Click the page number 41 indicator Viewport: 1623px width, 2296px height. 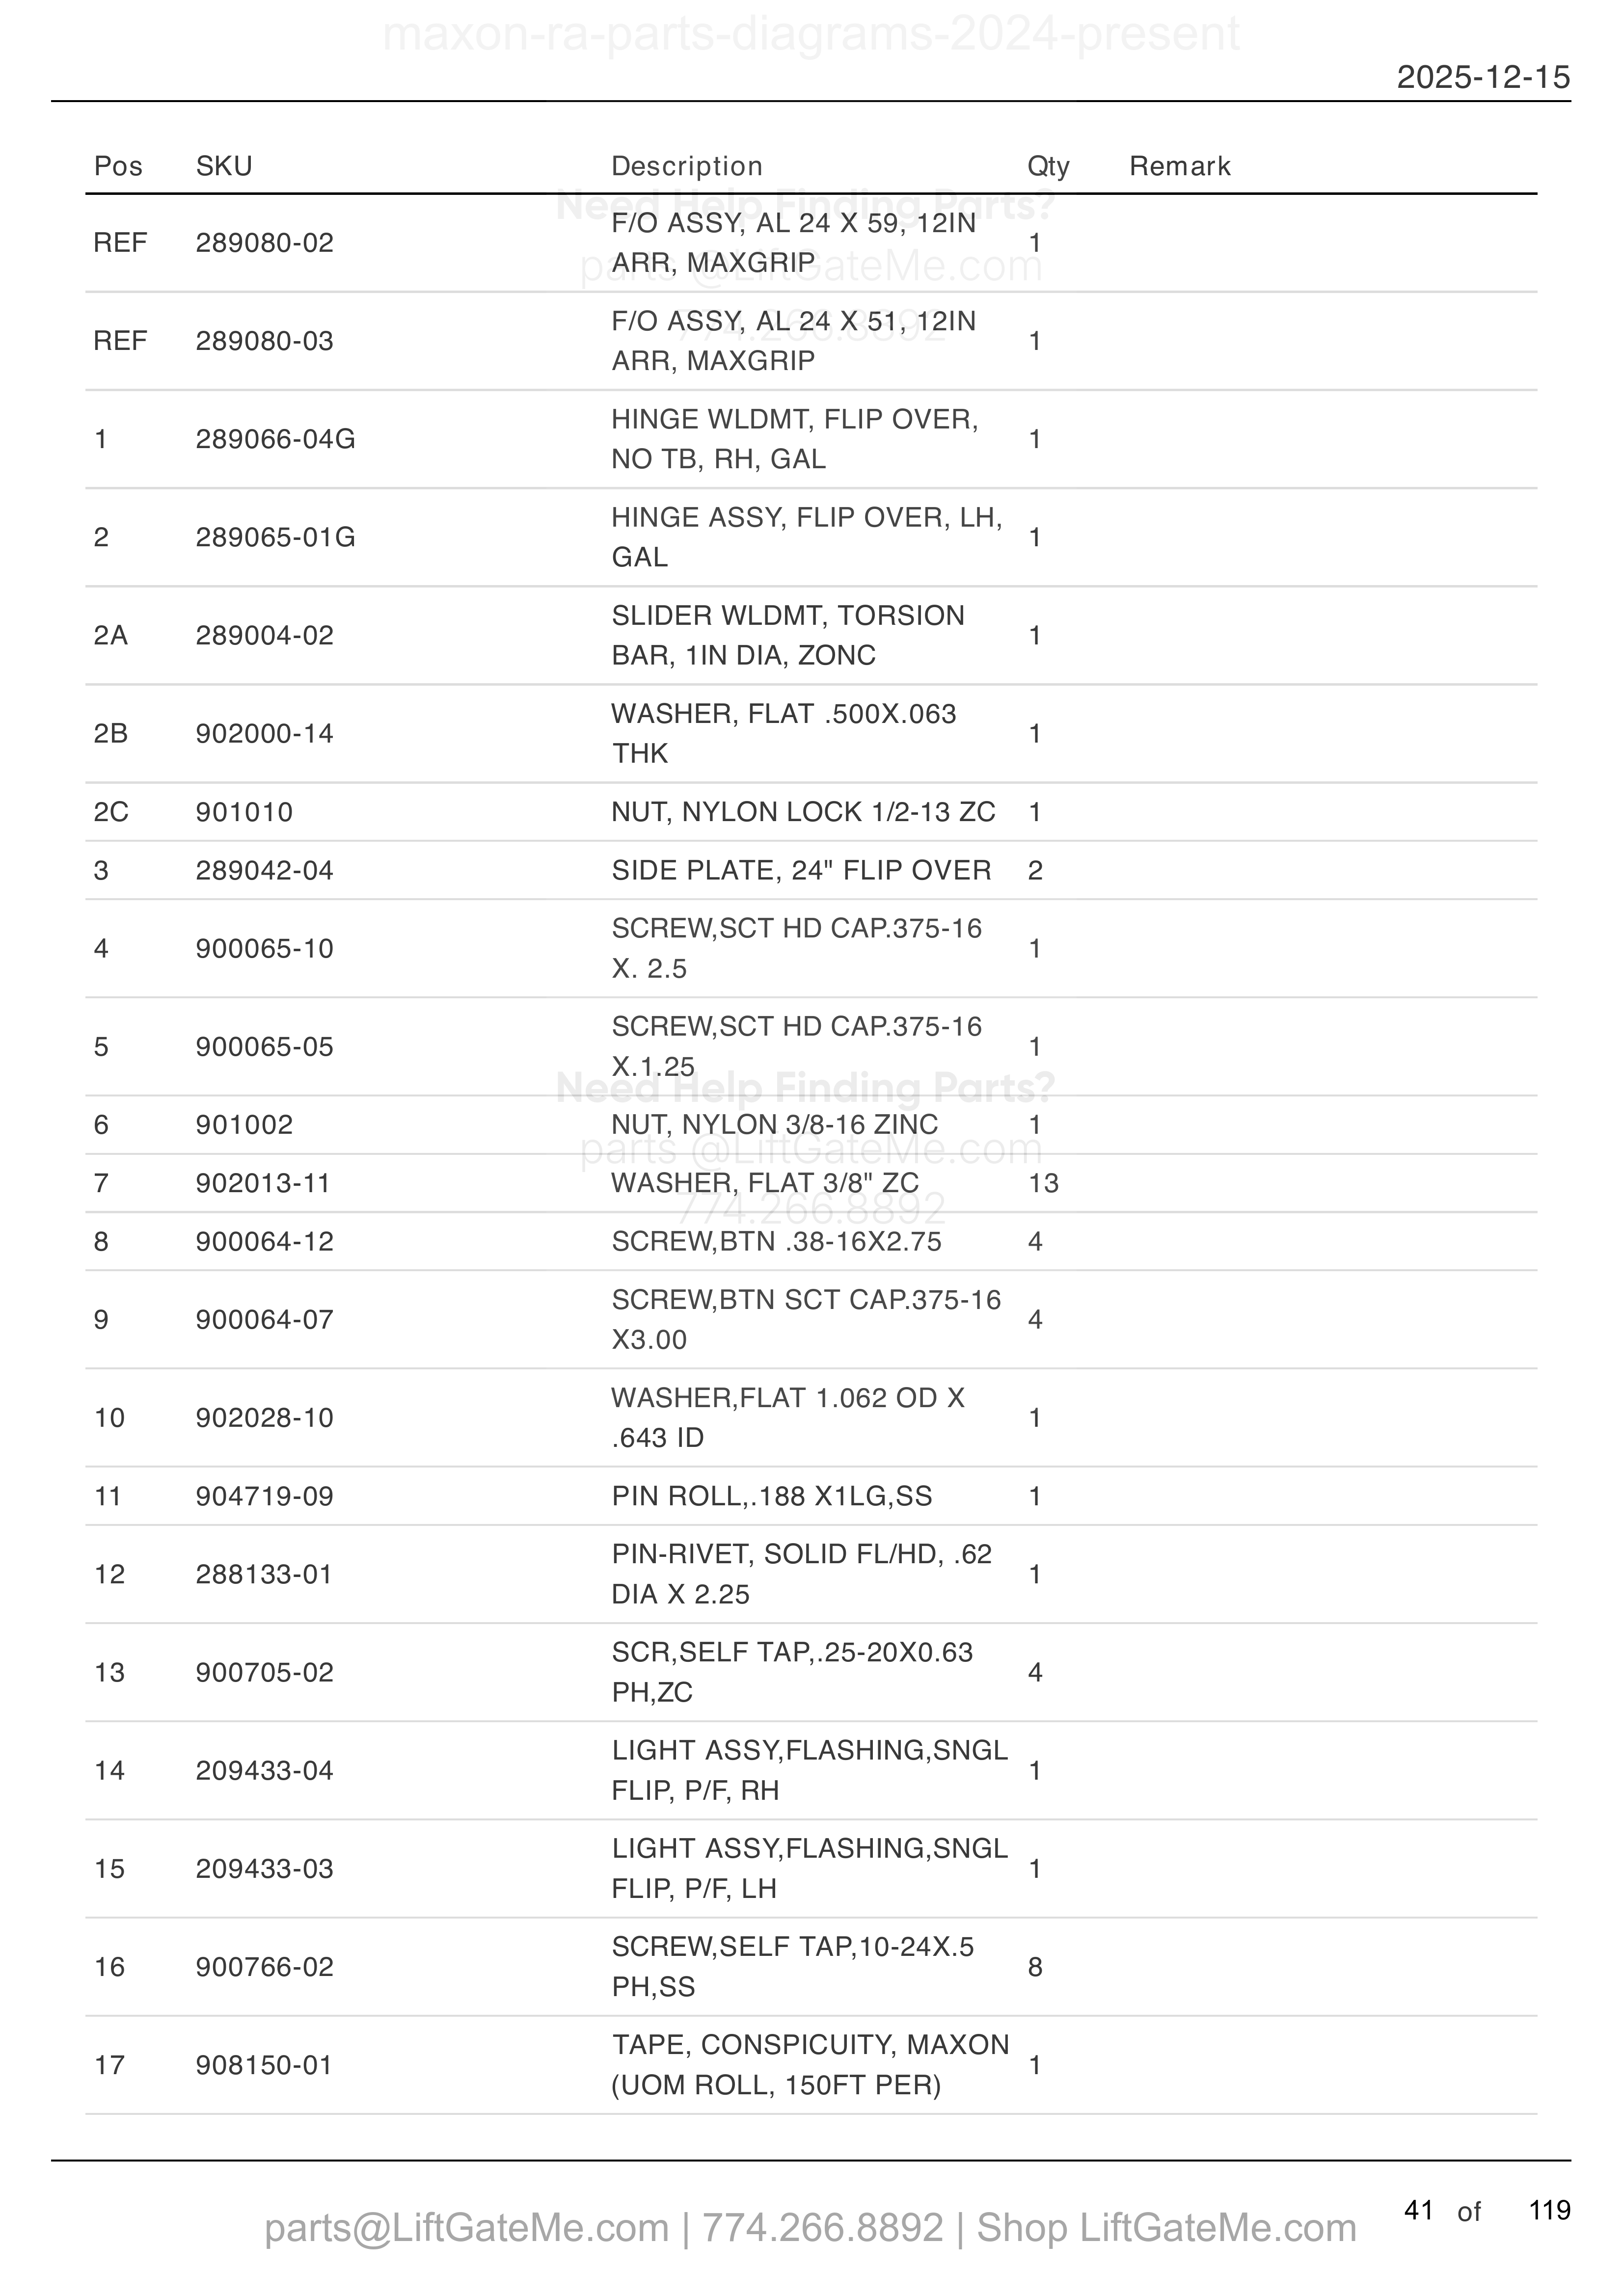(x=1419, y=2210)
